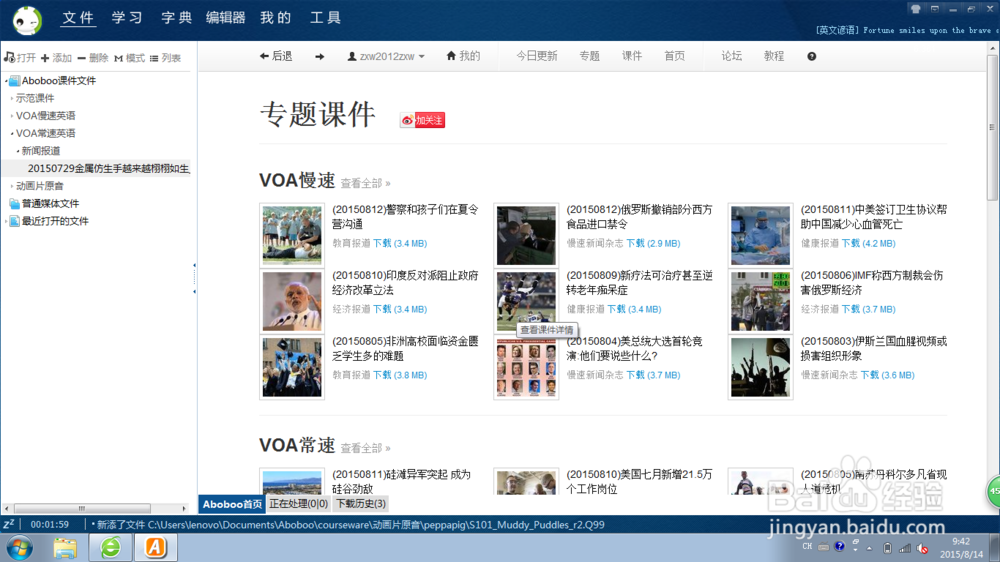Click the 模式 toolbar button

click(x=129, y=58)
